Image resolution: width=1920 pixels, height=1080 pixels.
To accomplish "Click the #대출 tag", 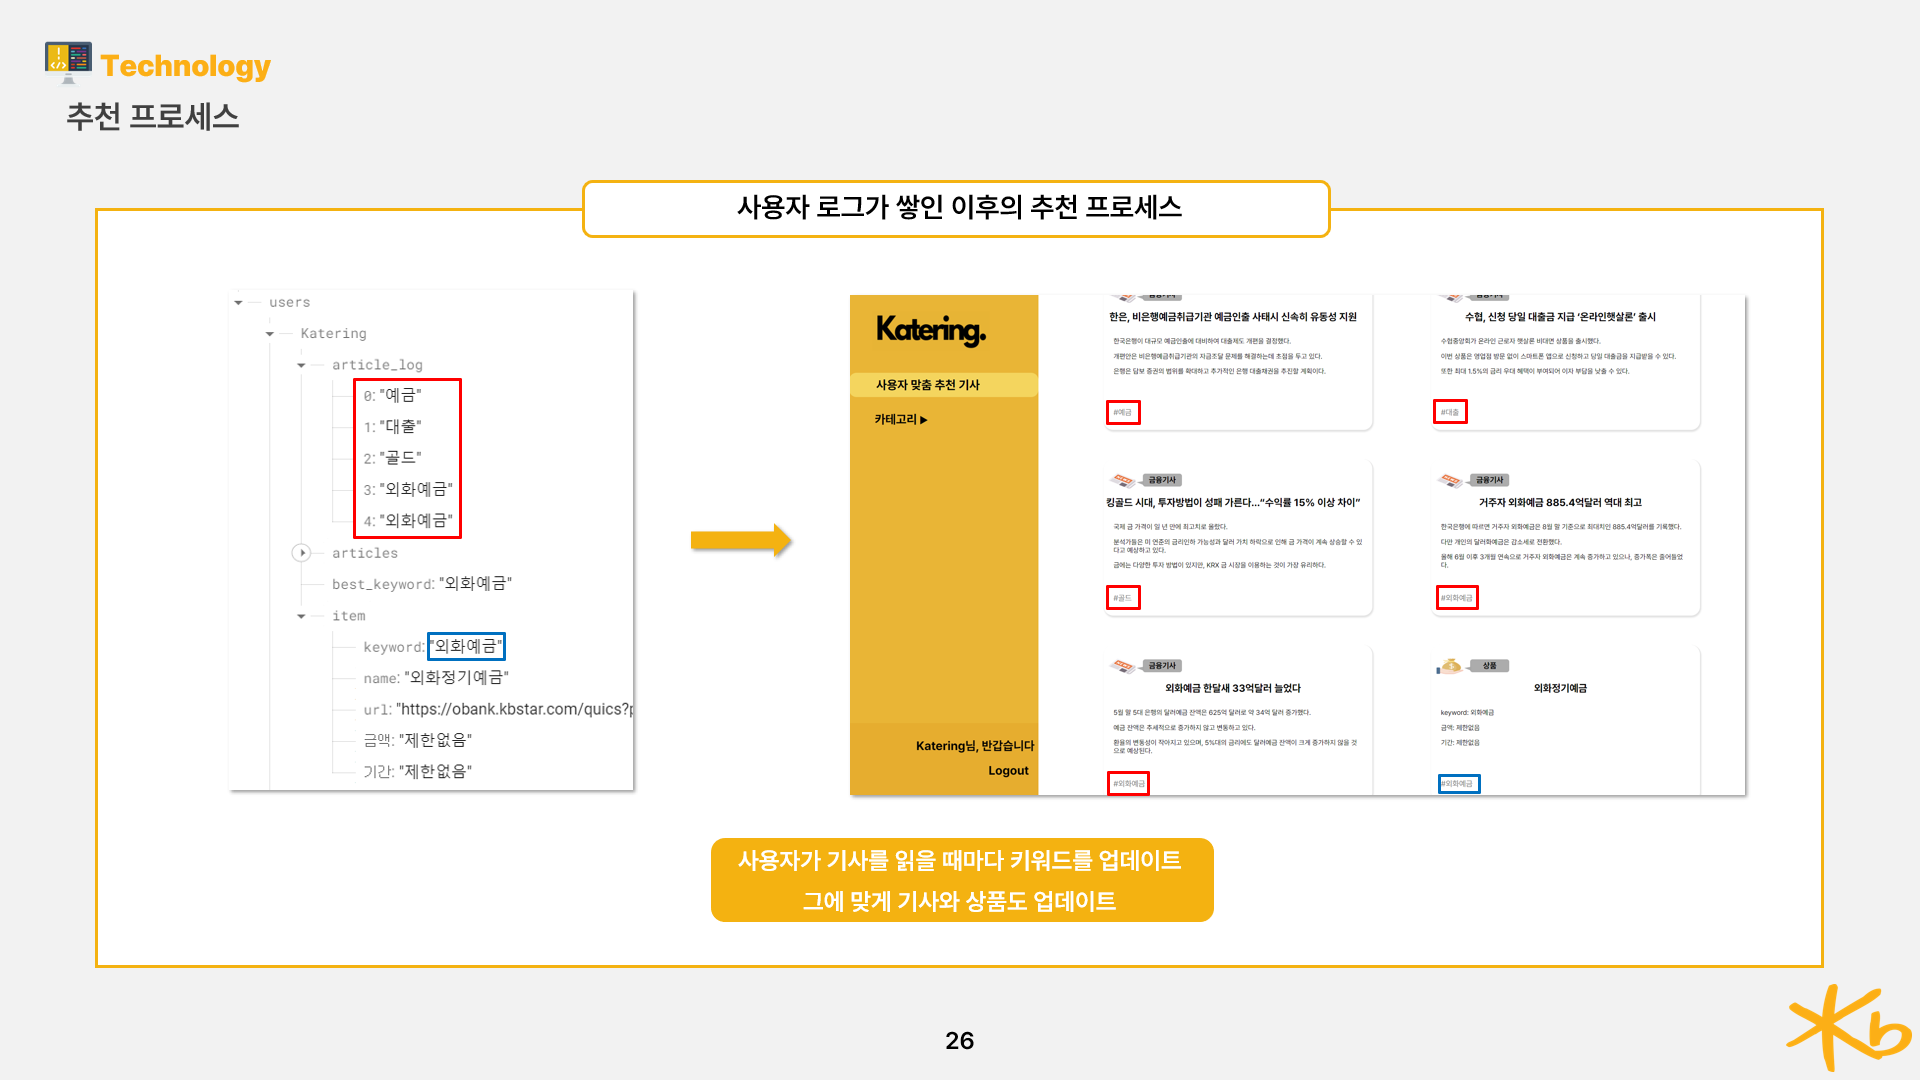I will pyautogui.click(x=1450, y=412).
